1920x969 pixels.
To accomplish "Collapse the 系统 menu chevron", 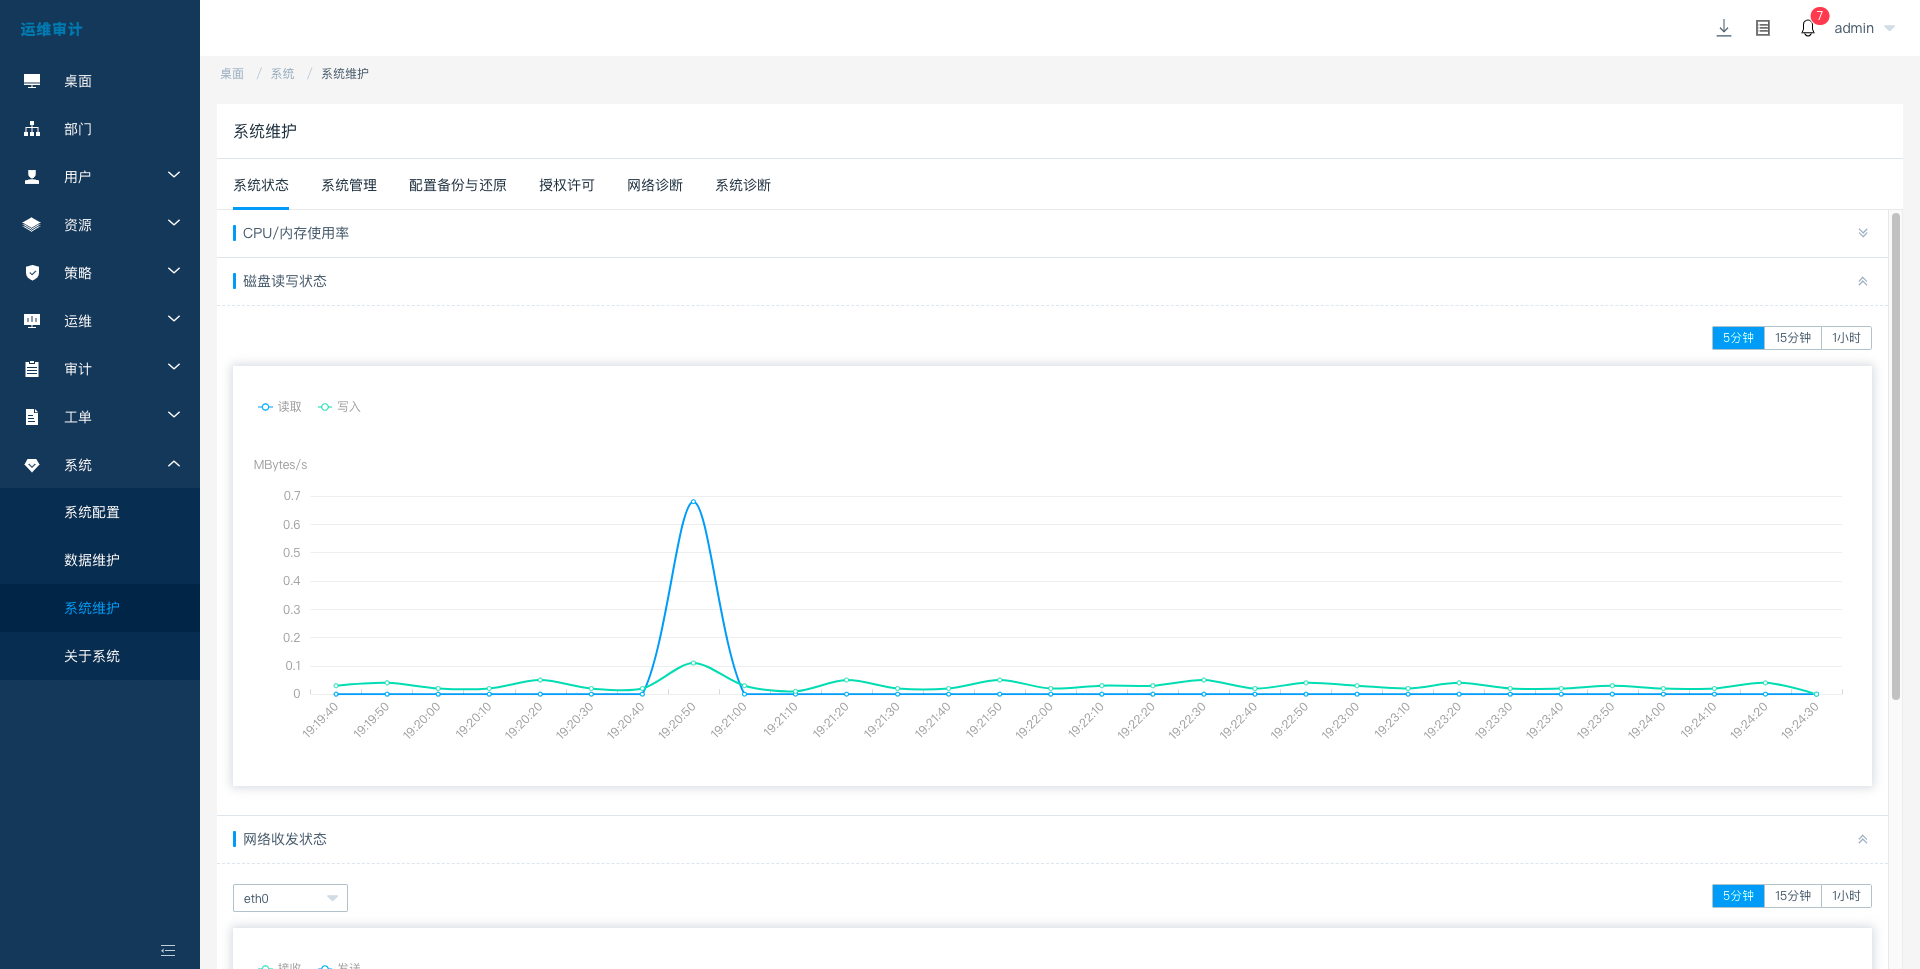I will (x=174, y=463).
